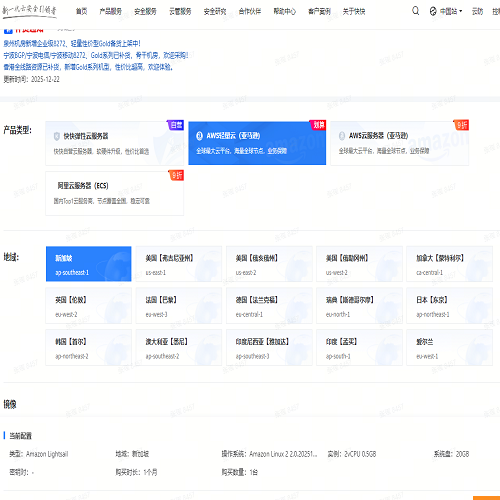
Task: Click the 实例: 2vCPU 0.5GB text
Action: click(352, 454)
